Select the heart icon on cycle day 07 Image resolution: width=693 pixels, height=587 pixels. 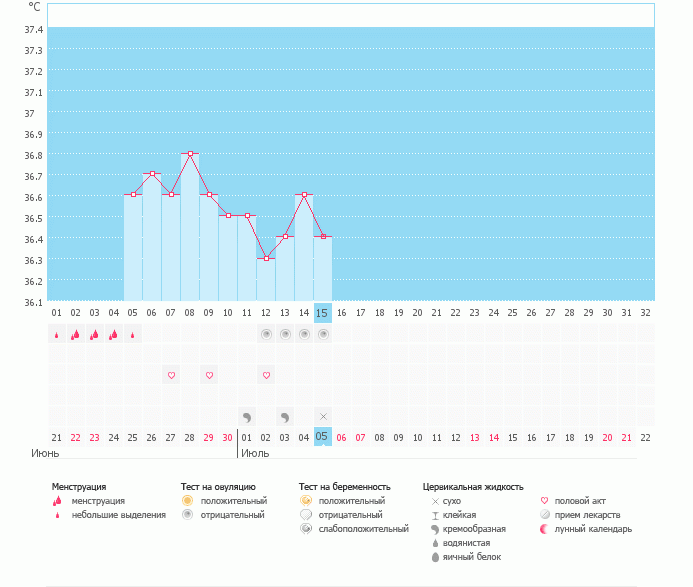tap(171, 375)
